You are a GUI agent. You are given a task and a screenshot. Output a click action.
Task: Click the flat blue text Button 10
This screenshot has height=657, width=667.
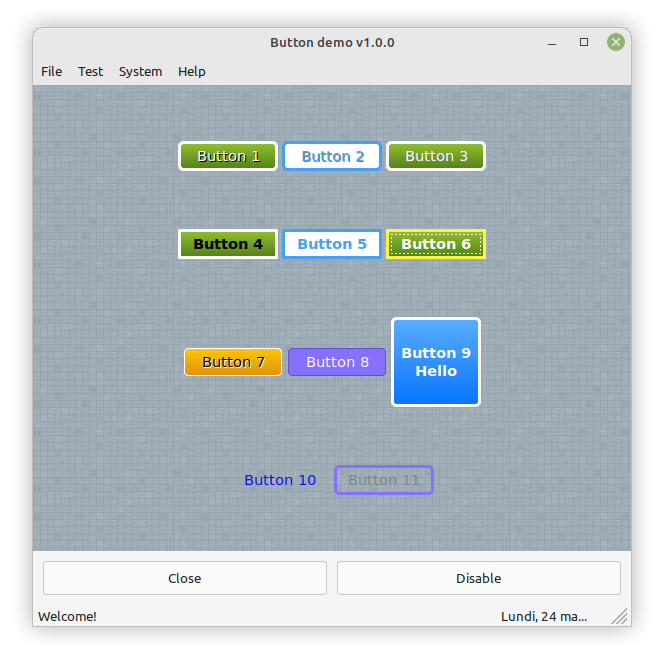click(280, 480)
